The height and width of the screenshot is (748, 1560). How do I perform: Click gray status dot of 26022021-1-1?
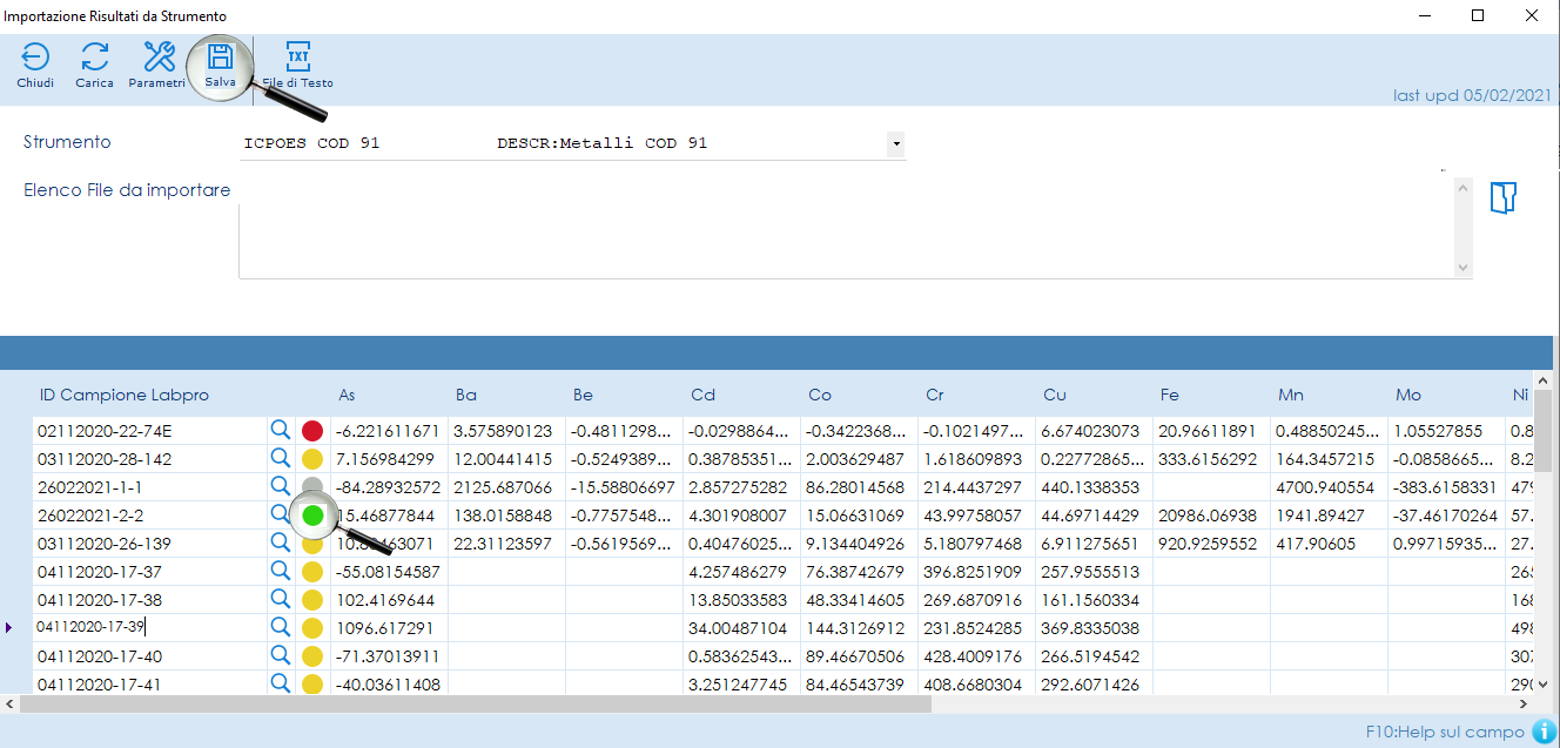point(312,487)
